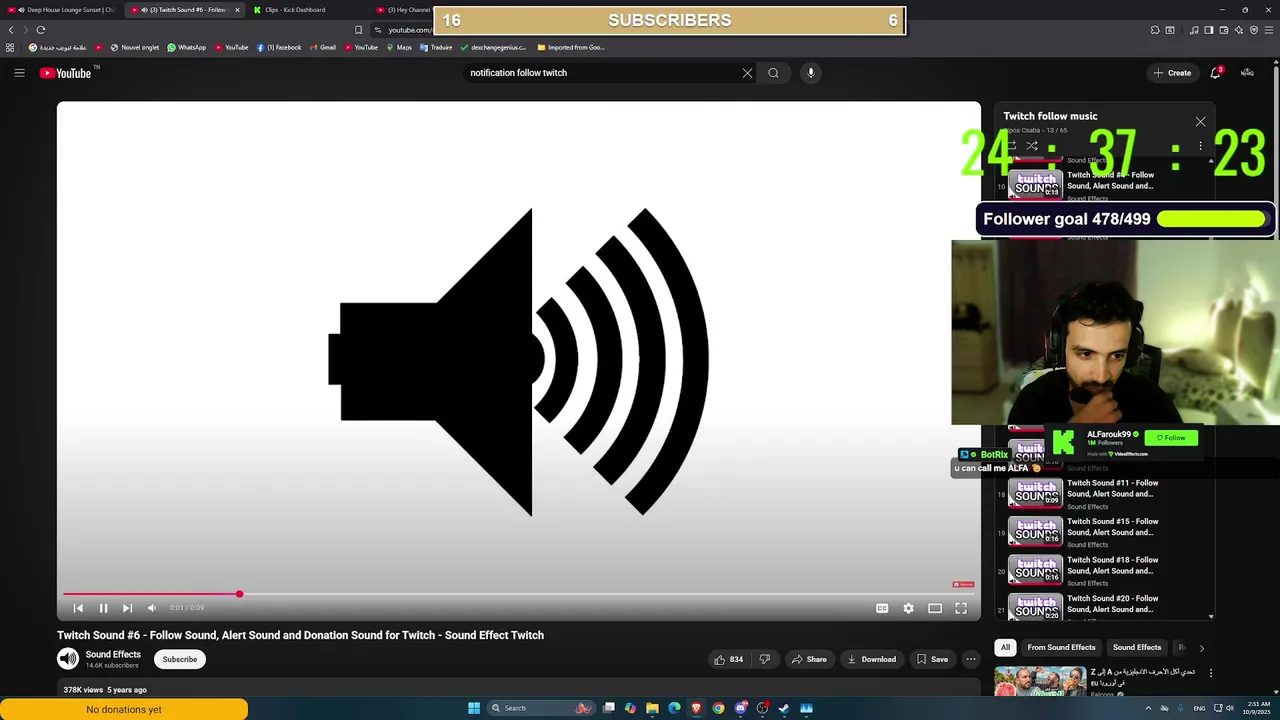Open the browser AI assistant sparkle icon
Image resolution: width=1280 pixels, height=720 pixels.
click(1239, 30)
